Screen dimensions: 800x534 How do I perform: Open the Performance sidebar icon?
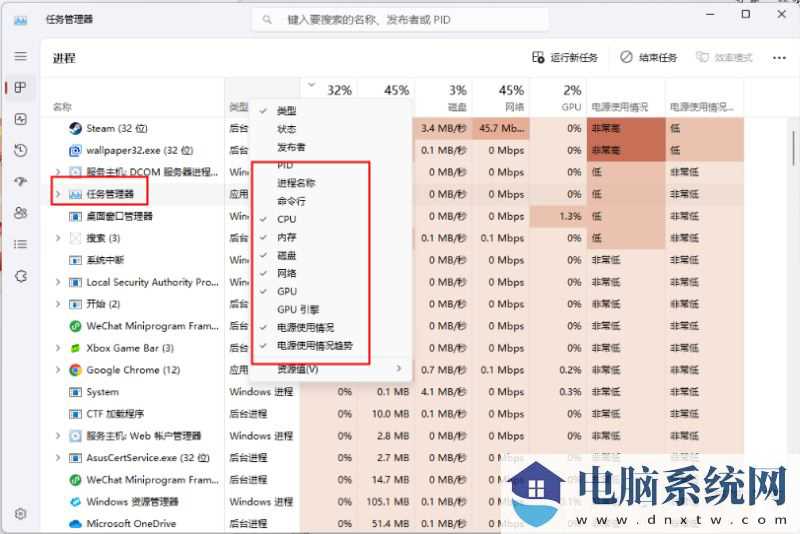(x=20, y=119)
